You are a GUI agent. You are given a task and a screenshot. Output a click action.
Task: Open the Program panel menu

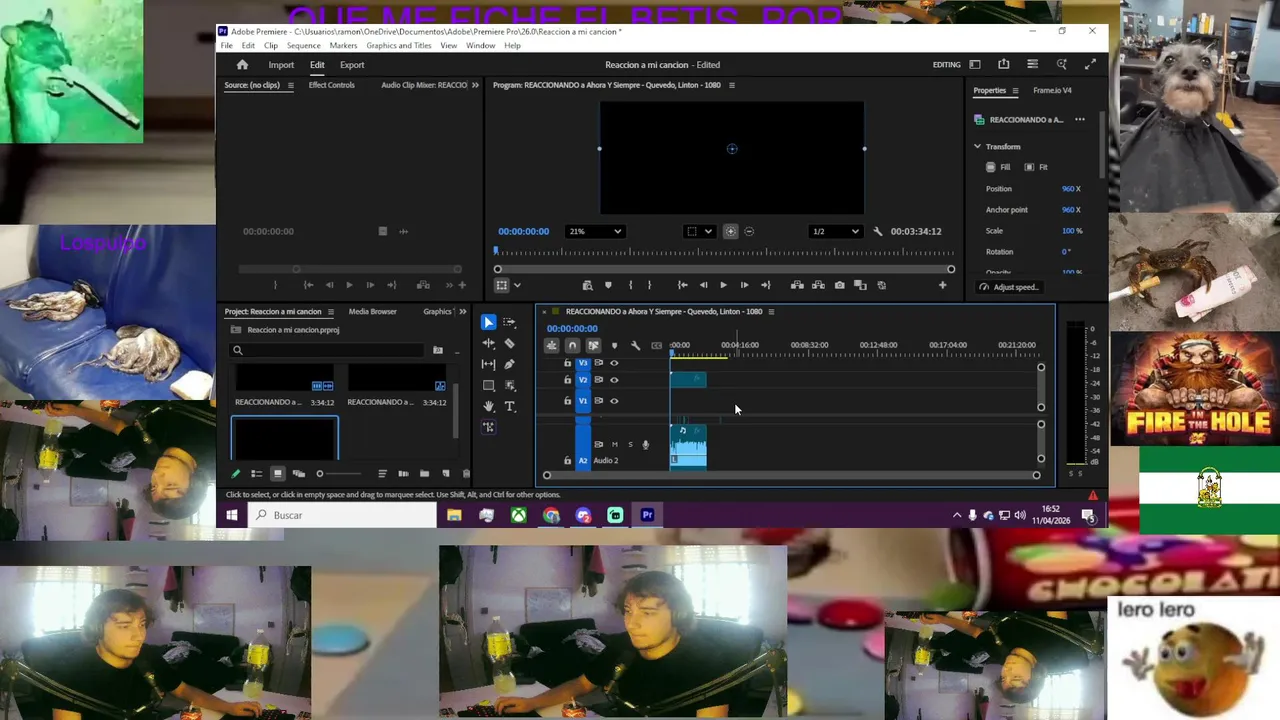[731, 85]
